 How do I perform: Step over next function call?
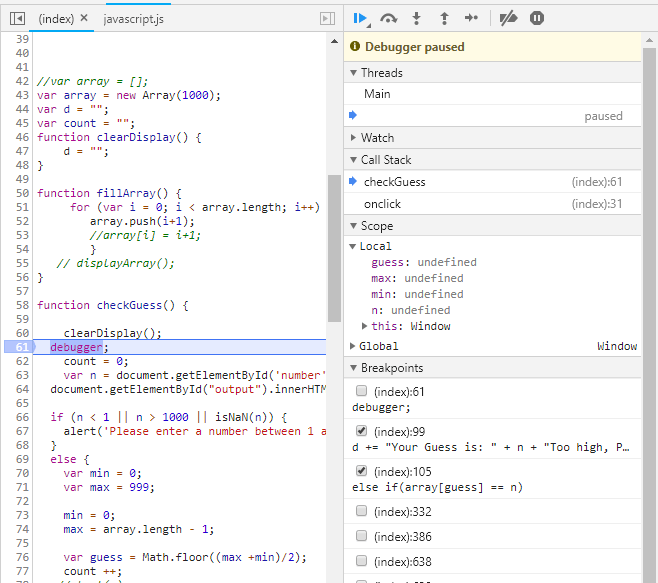click(389, 18)
